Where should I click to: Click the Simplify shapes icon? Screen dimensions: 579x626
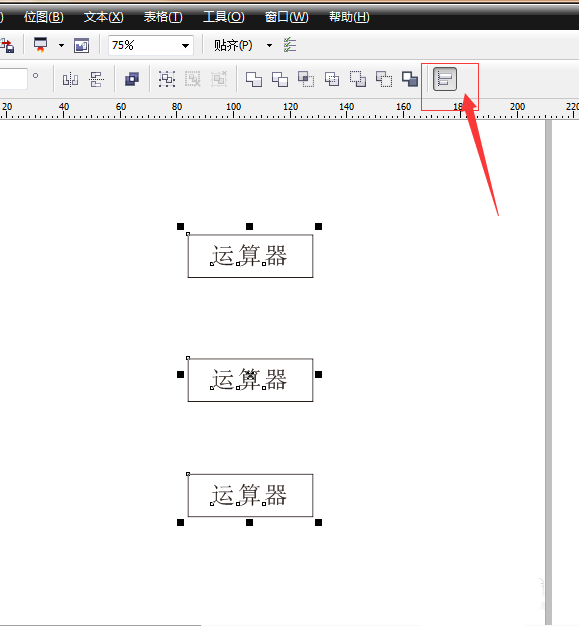point(332,79)
